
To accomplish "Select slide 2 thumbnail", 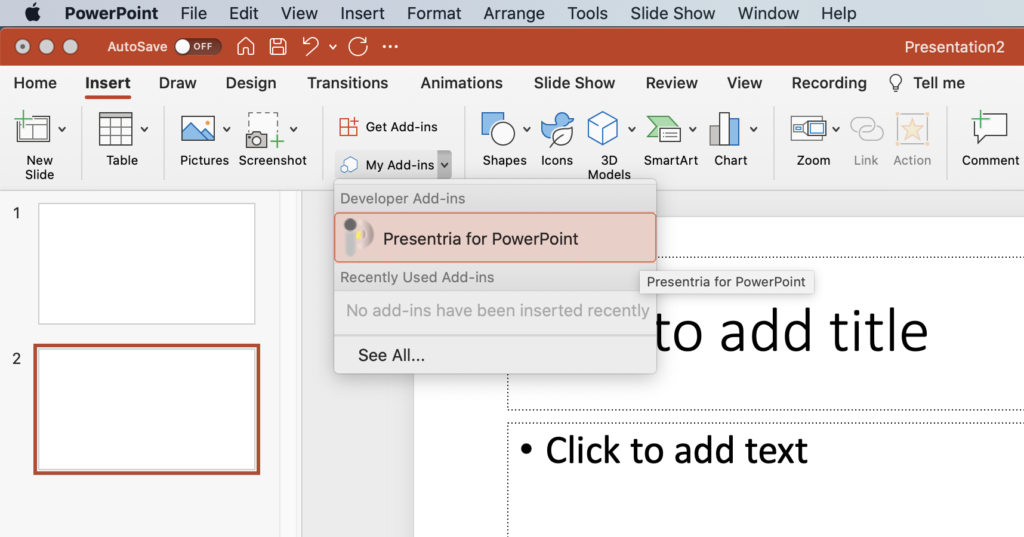I will point(146,409).
